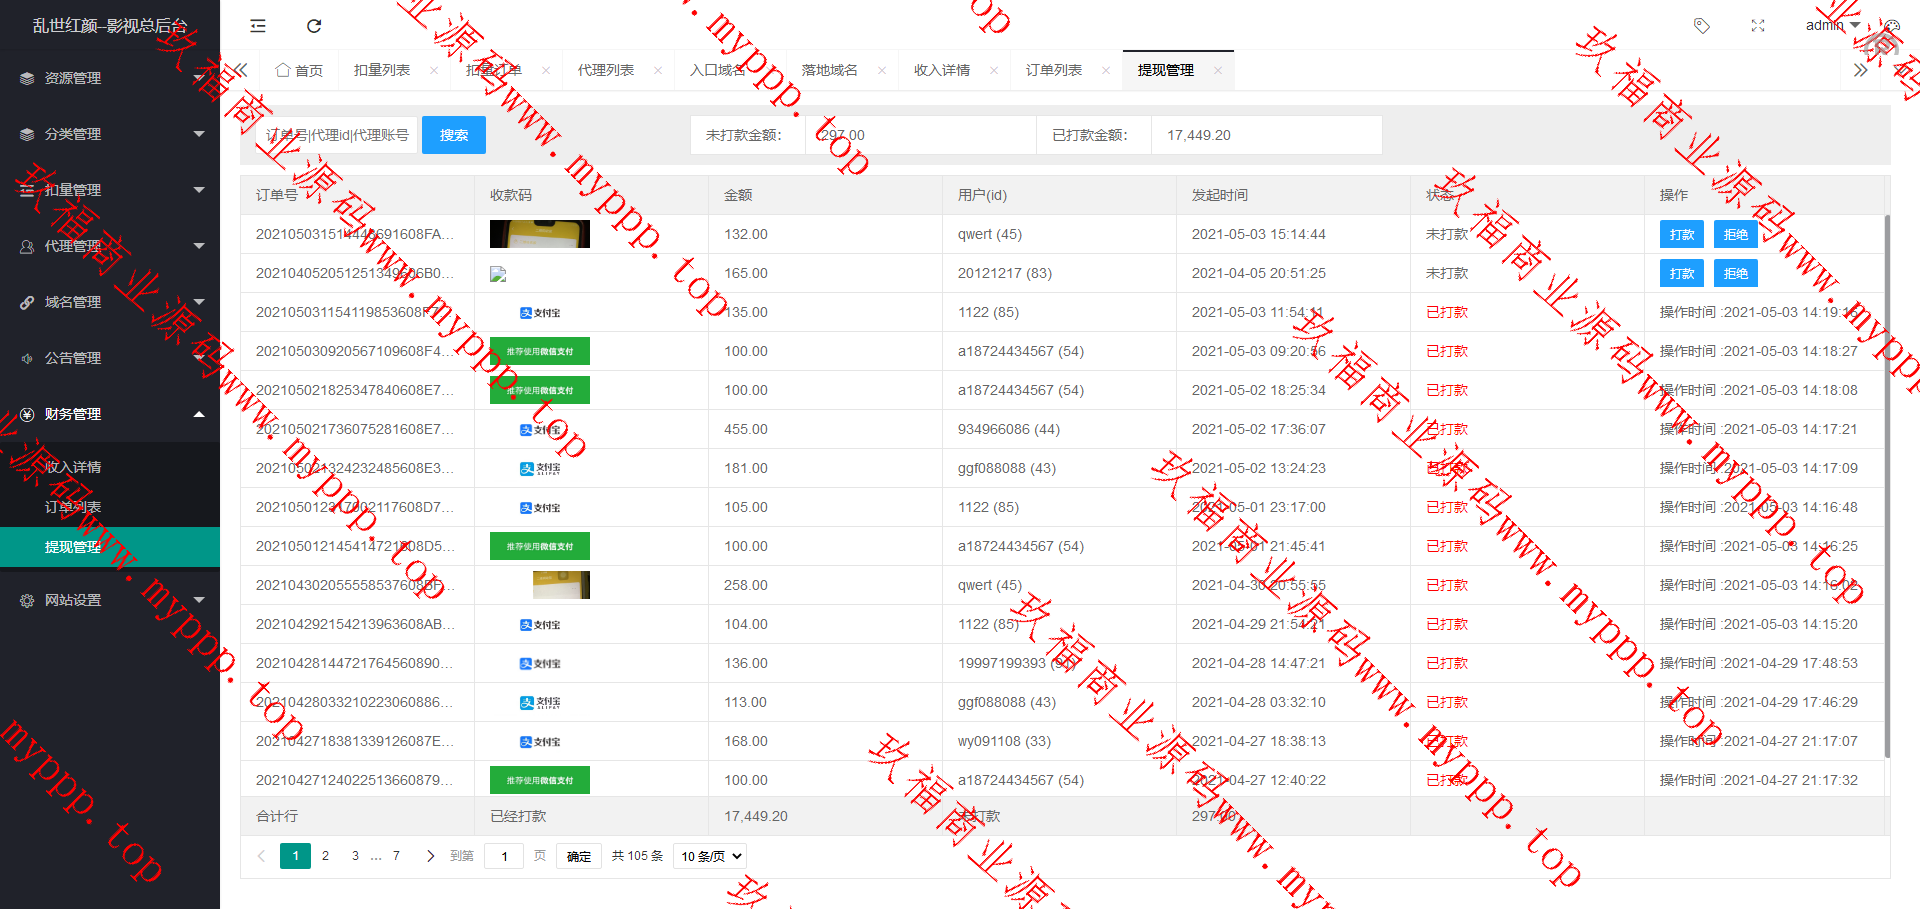1920x909 pixels.
Task: Click the sidebar collapse menu icon
Action: point(258,26)
